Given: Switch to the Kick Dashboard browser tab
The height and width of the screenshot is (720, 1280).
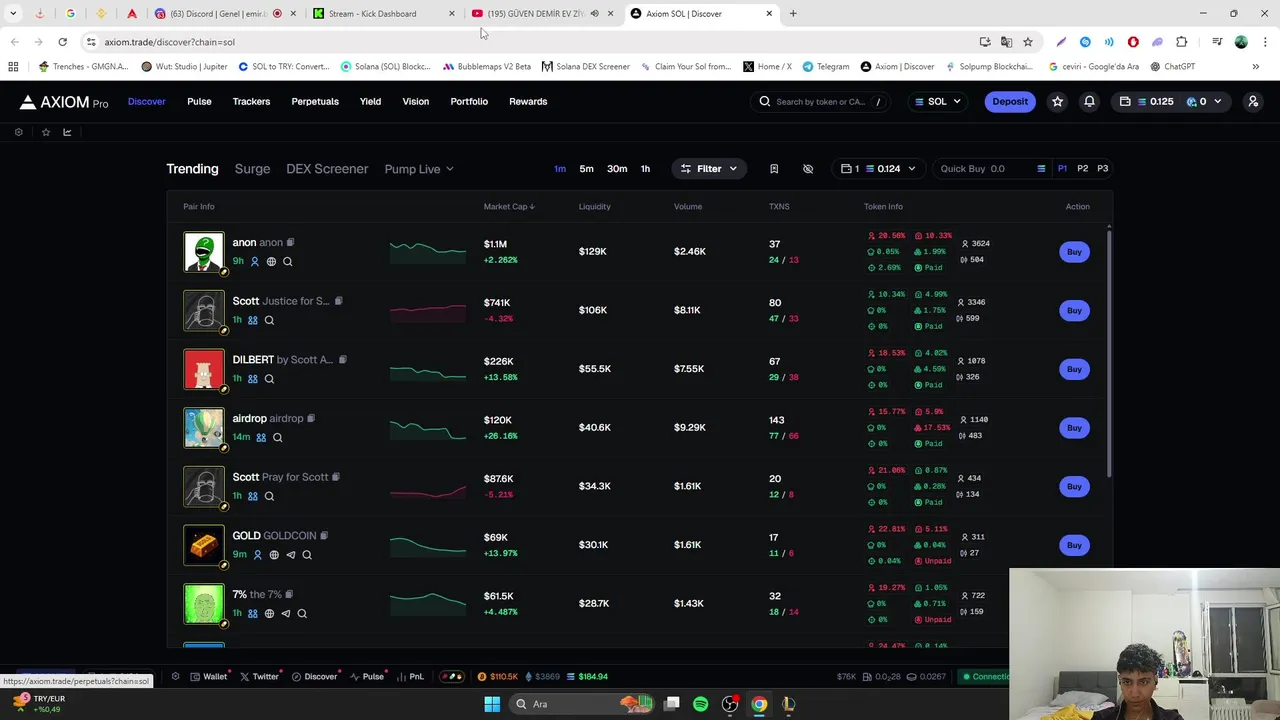Looking at the screenshot, I should click(x=383, y=14).
